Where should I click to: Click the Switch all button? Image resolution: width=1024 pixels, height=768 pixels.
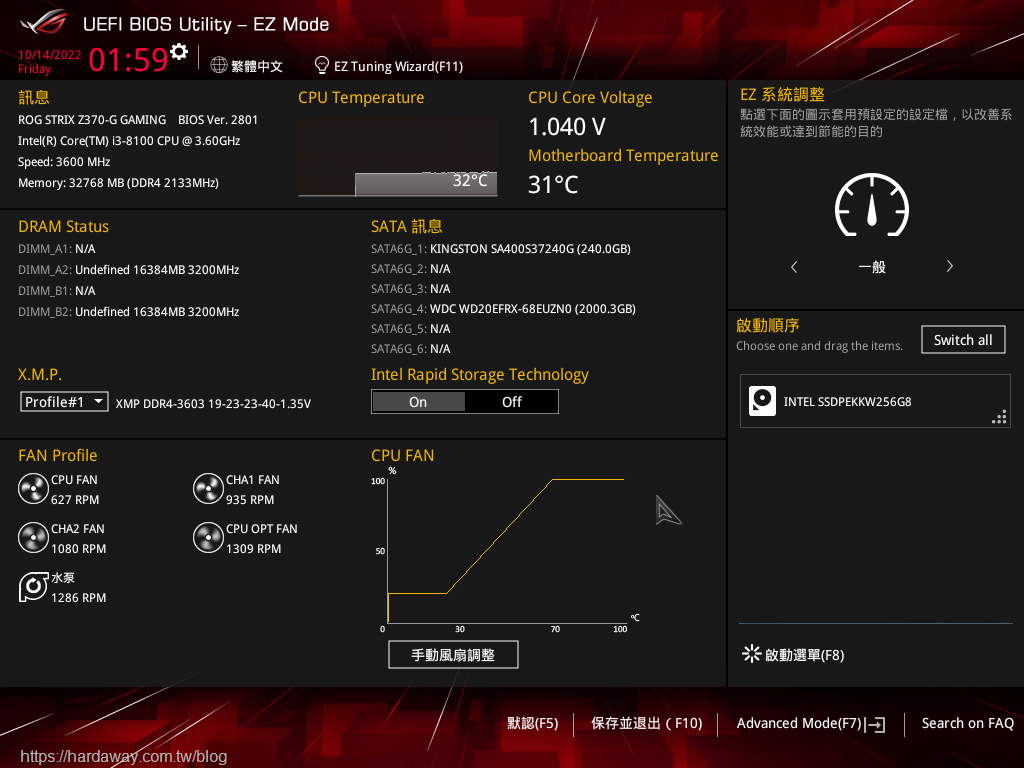(963, 340)
